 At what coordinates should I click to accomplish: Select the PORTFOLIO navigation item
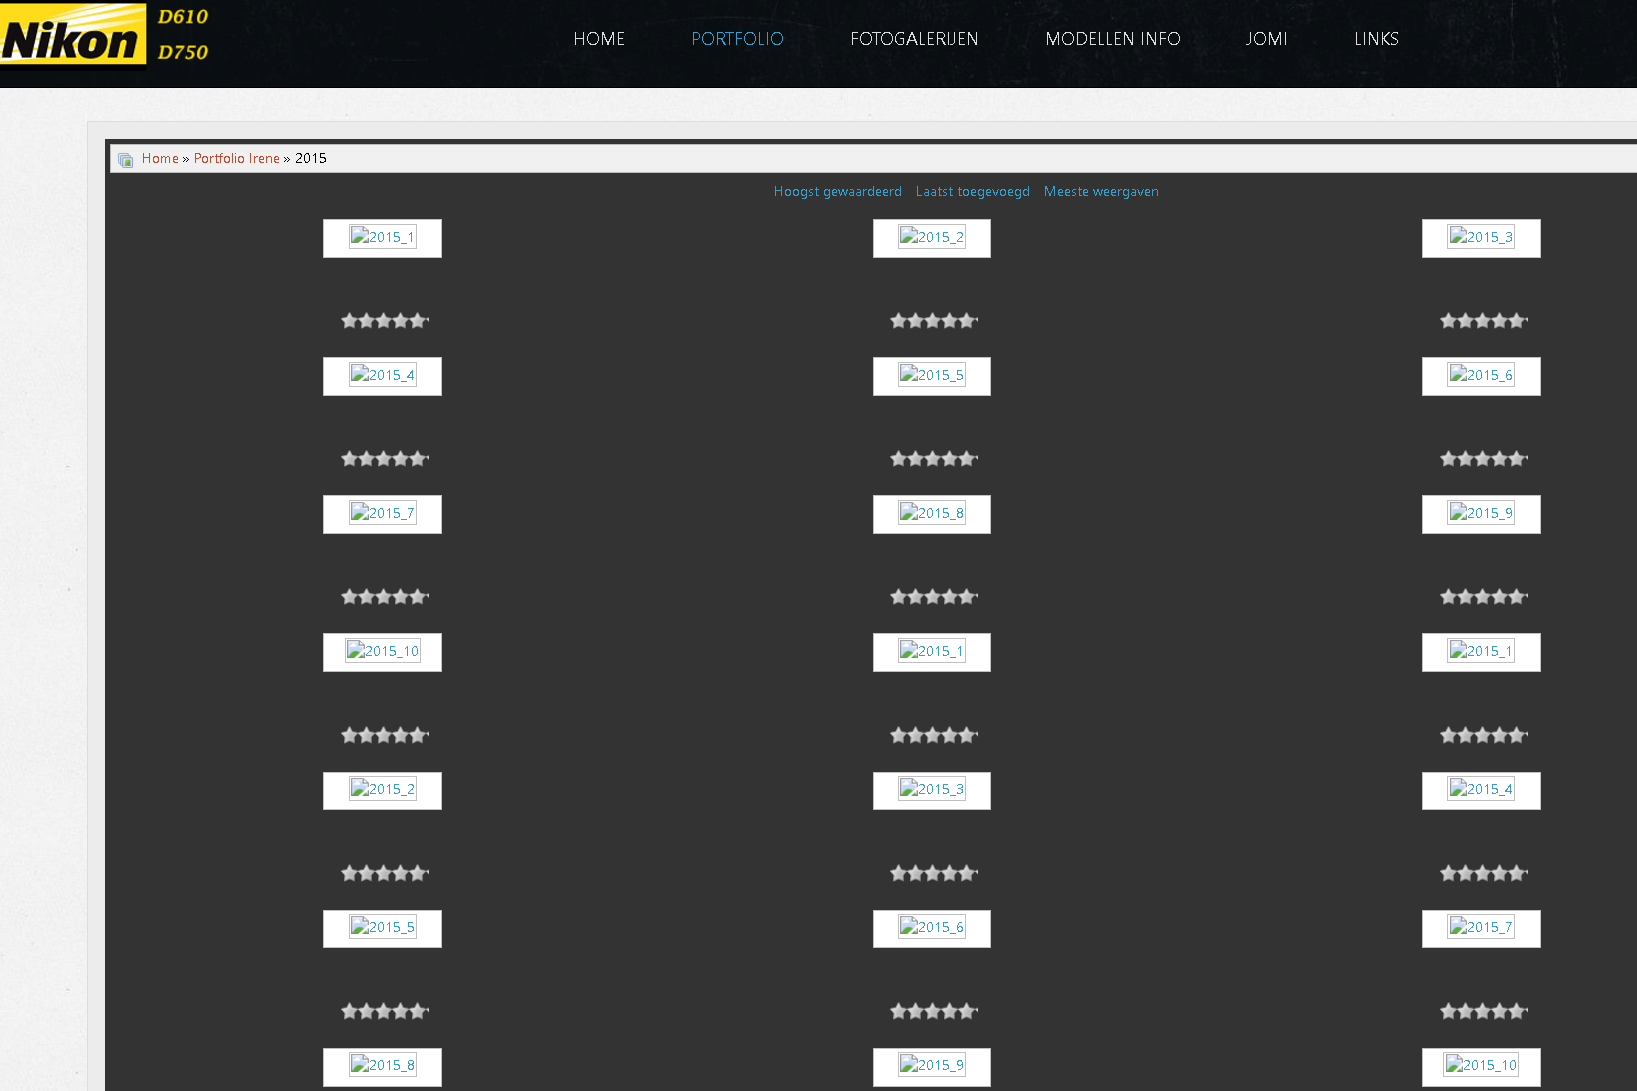click(x=737, y=39)
